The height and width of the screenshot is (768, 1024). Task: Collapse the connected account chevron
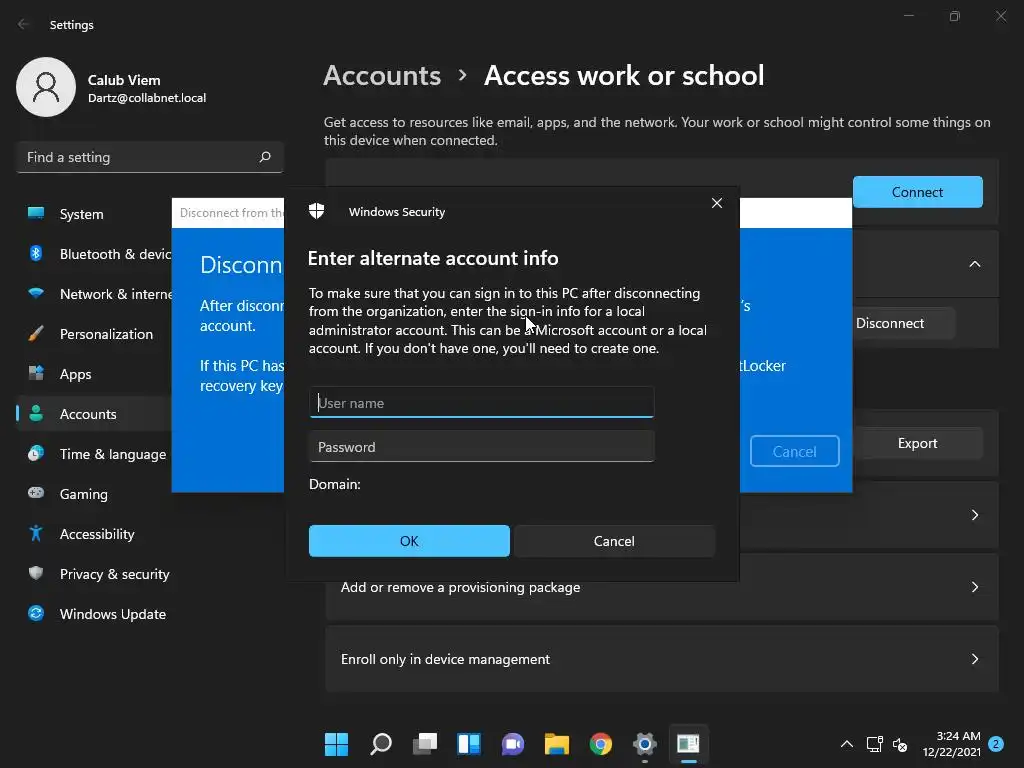(974, 264)
